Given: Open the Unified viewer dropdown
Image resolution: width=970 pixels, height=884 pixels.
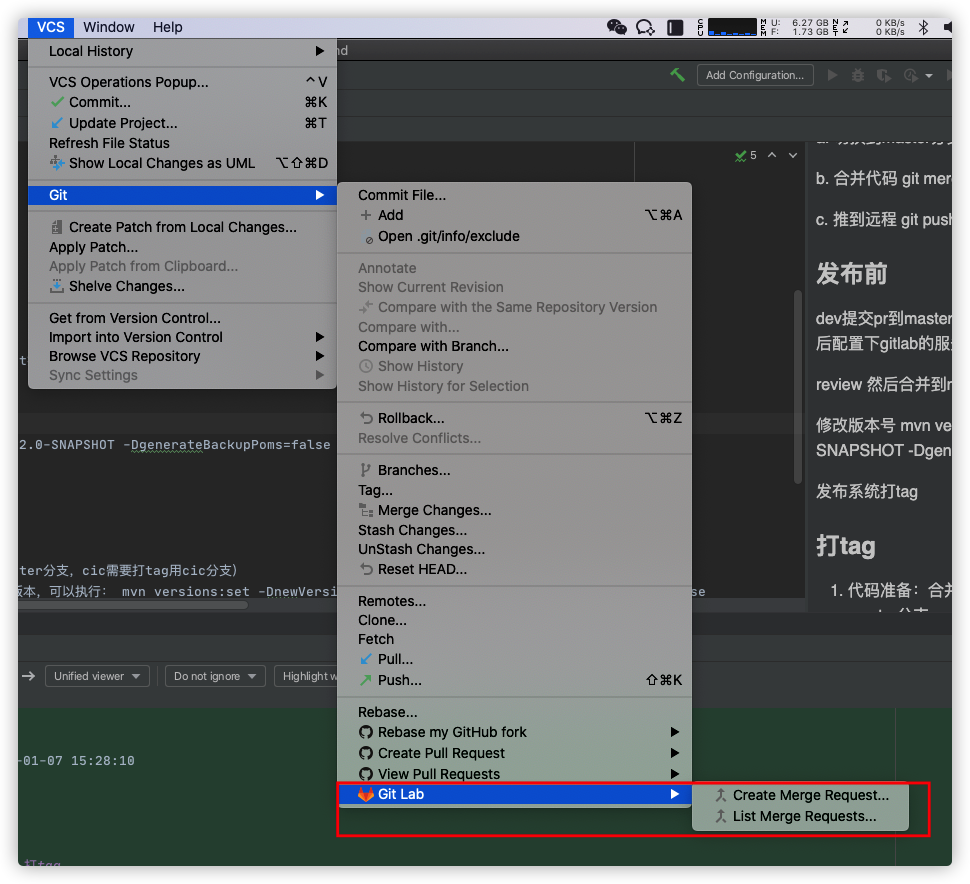Looking at the screenshot, I should pyautogui.click(x=97, y=676).
